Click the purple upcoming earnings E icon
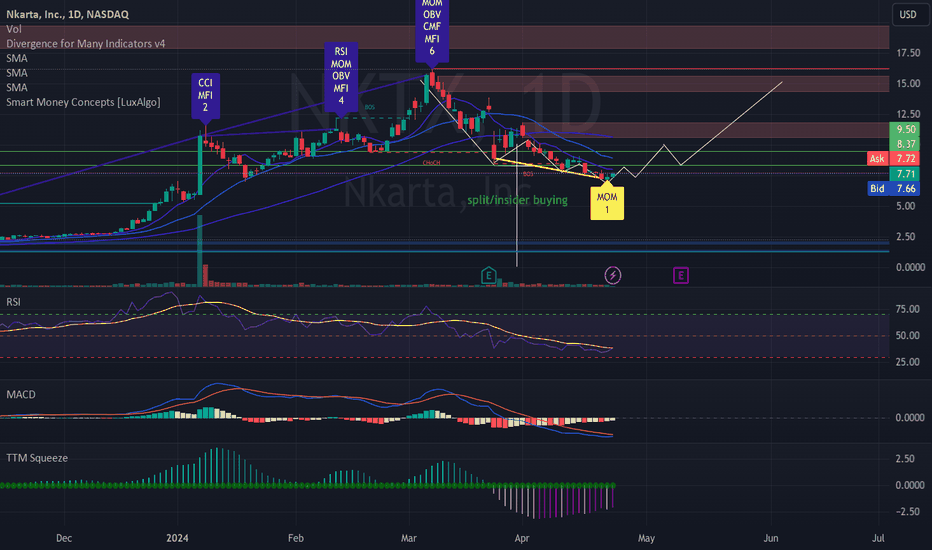The width and height of the screenshot is (932, 550). pos(681,275)
